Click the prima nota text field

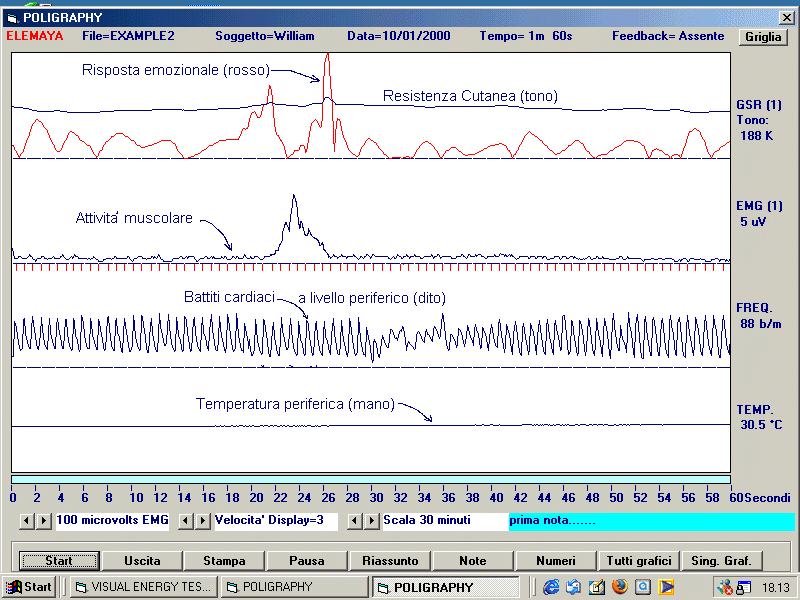651,521
